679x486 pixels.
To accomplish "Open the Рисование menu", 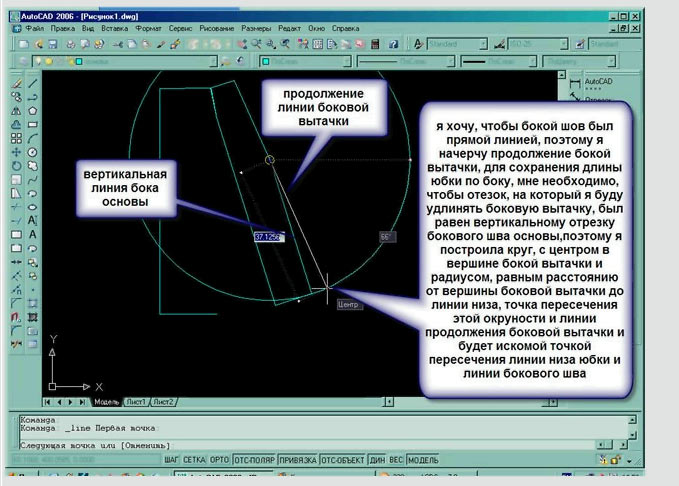I will coord(217,30).
